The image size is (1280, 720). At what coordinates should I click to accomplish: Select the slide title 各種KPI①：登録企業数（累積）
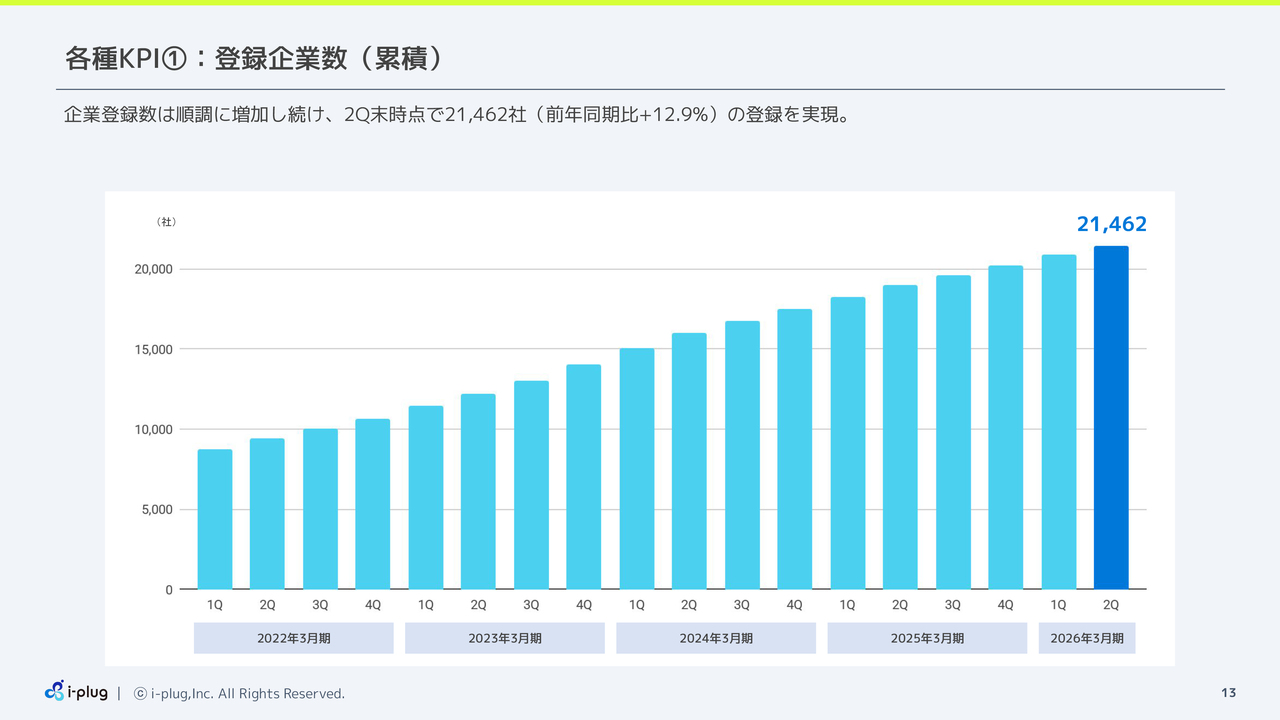coord(254,59)
